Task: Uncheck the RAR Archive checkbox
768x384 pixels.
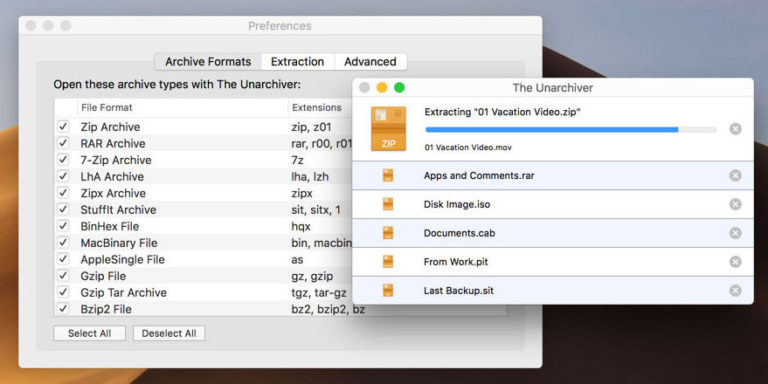Action: (x=63, y=143)
